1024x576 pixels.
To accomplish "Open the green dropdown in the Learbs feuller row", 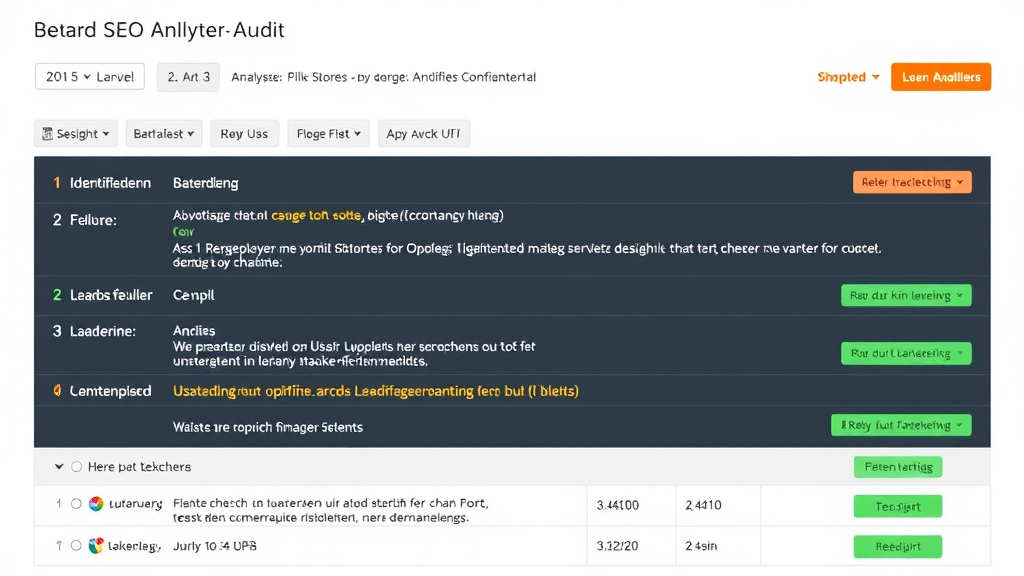I will click(905, 295).
